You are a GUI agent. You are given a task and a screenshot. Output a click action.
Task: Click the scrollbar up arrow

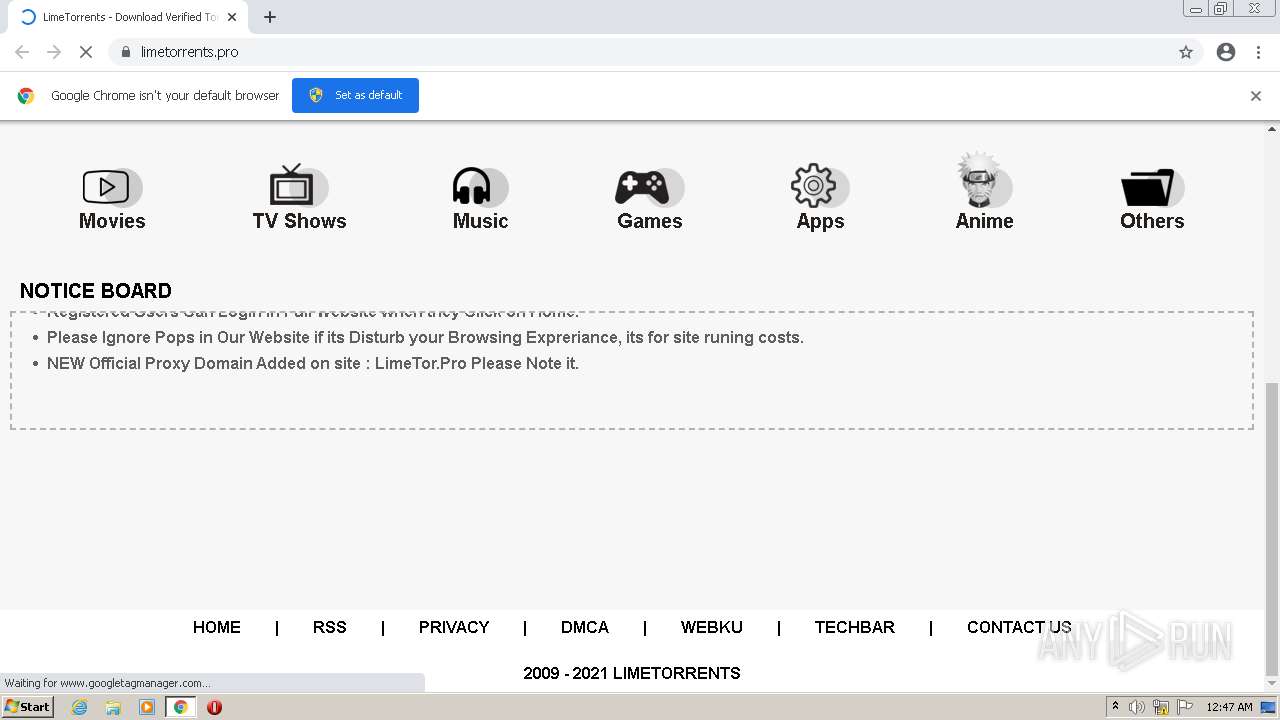(1272, 128)
